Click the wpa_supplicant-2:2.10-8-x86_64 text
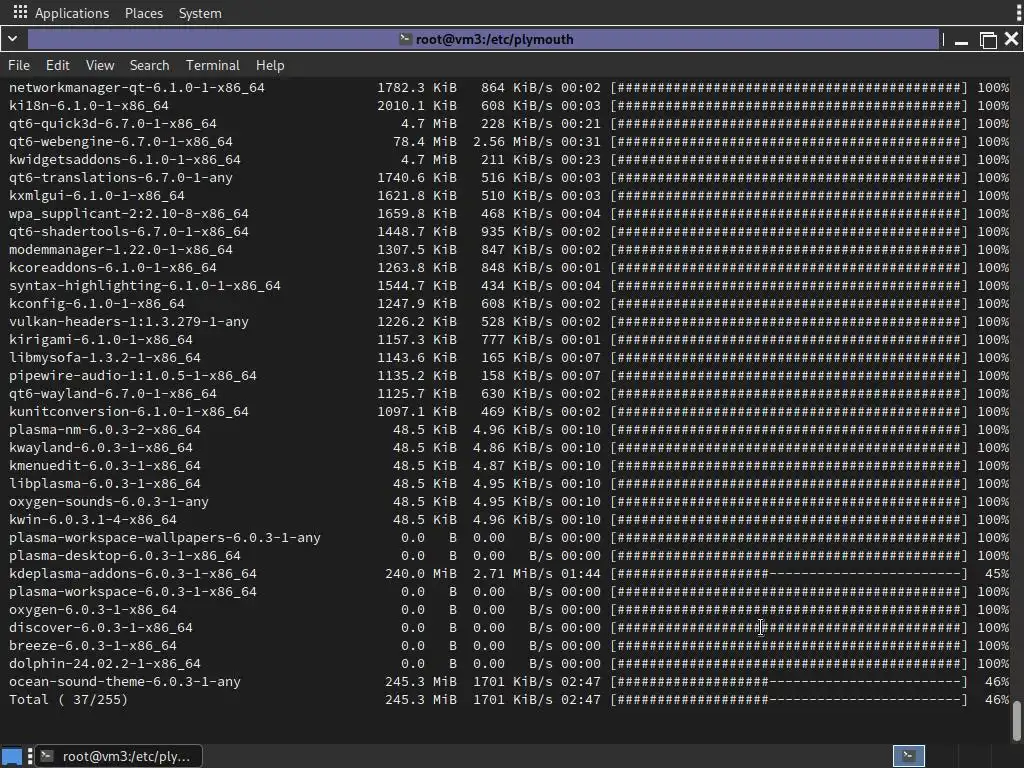The width and height of the screenshot is (1024, 768). pyautogui.click(x=129, y=214)
